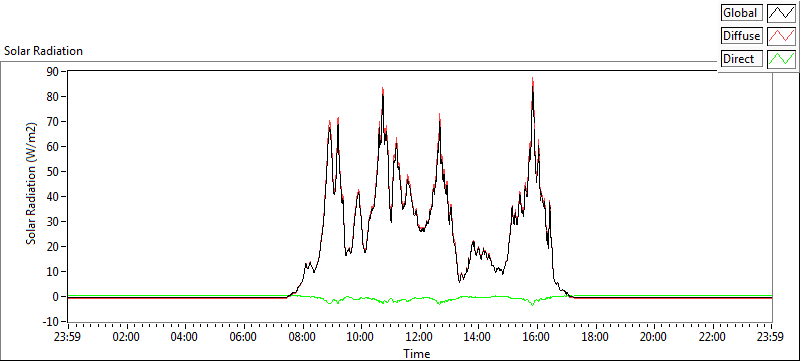The height and width of the screenshot is (361, 800).
Task: Click the 12:00 time axis label
Action: coord(419,337)
